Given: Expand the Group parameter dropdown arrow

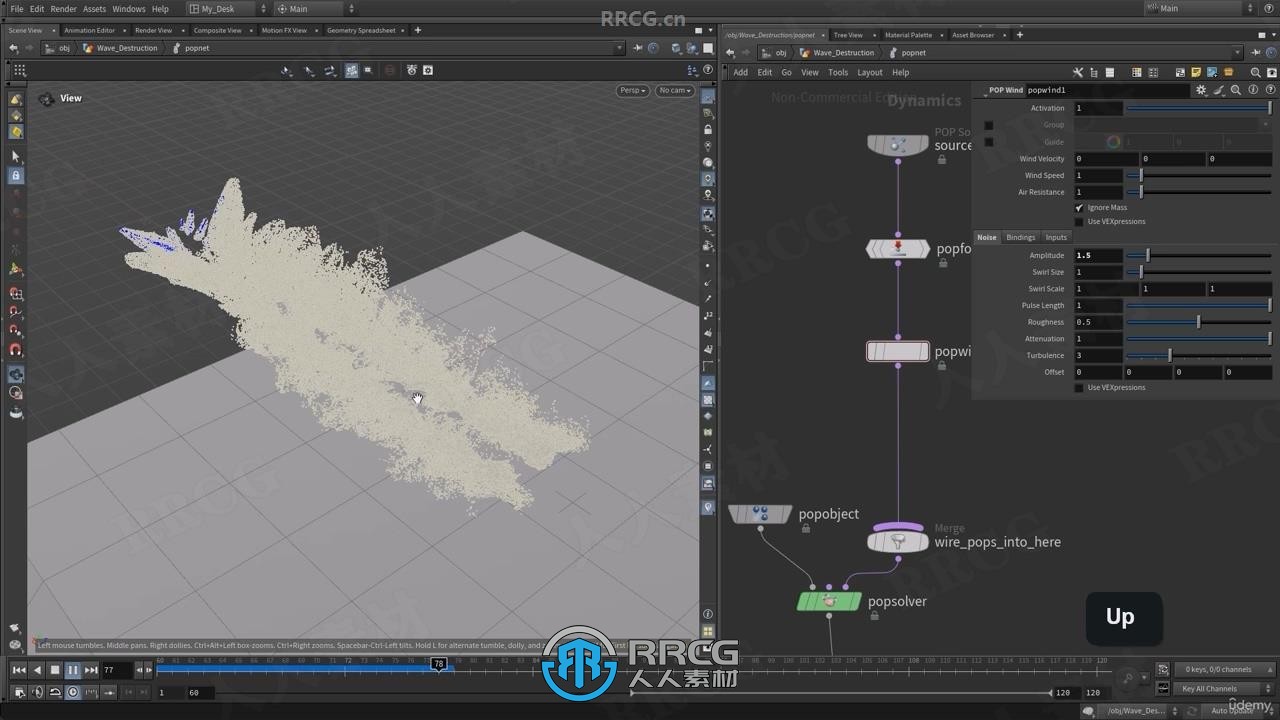Looking at the screenshot, I should click(1265, 125).
